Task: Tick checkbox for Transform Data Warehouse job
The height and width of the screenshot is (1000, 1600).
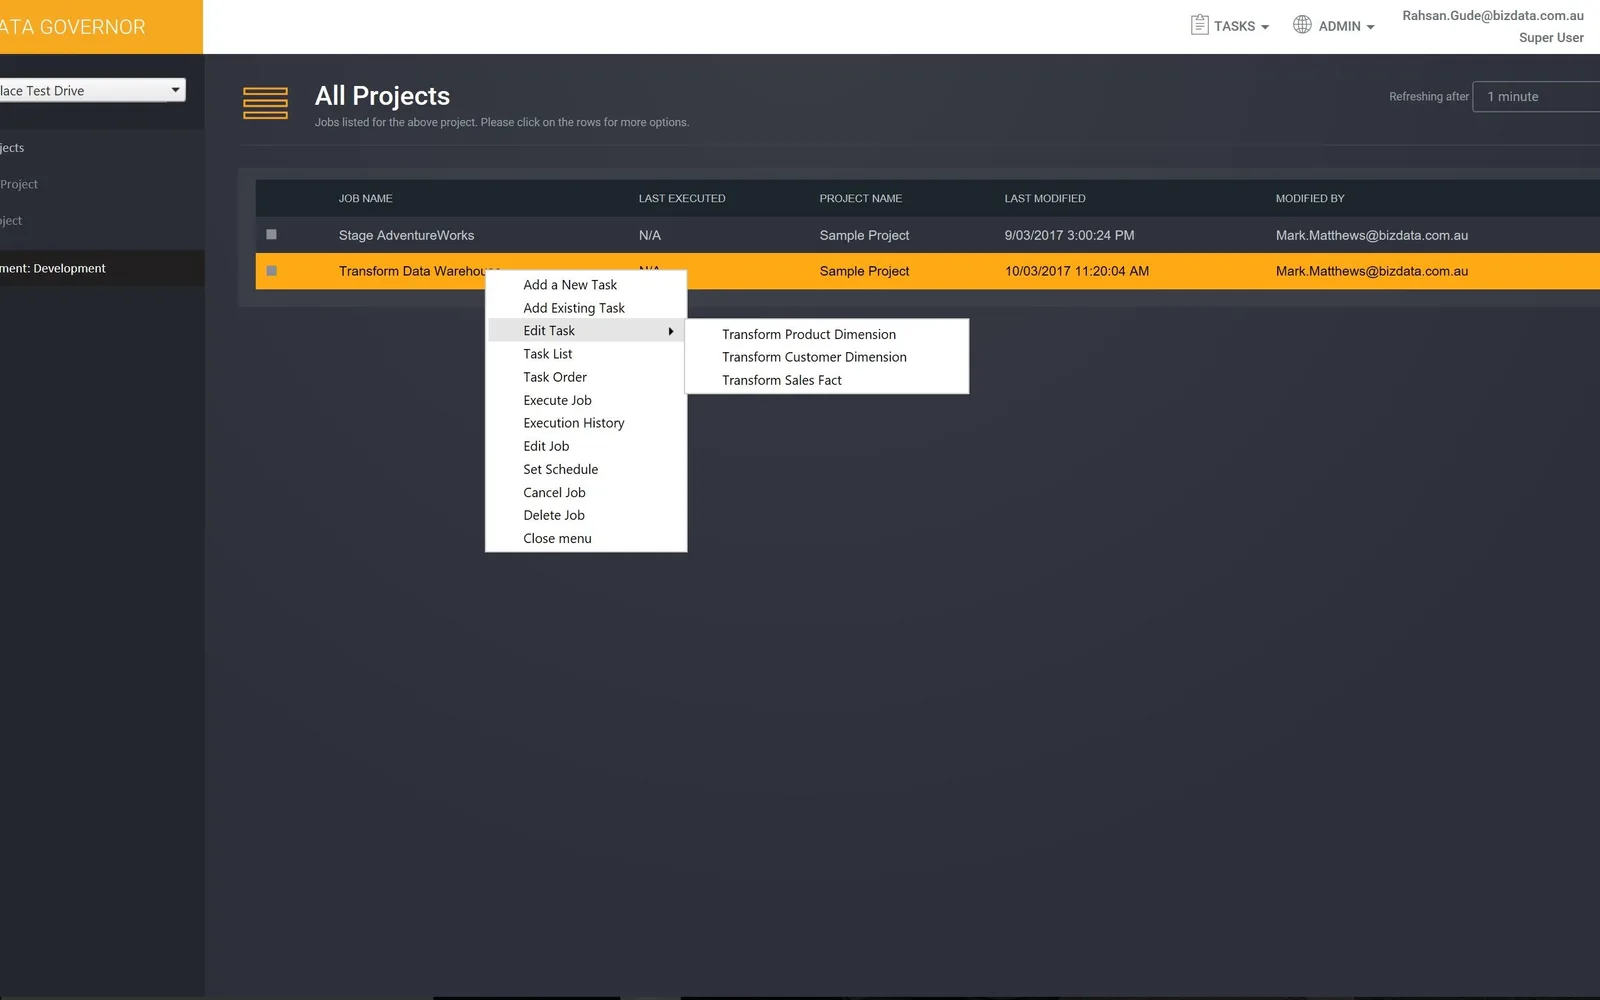Action: tap(271, 271)
